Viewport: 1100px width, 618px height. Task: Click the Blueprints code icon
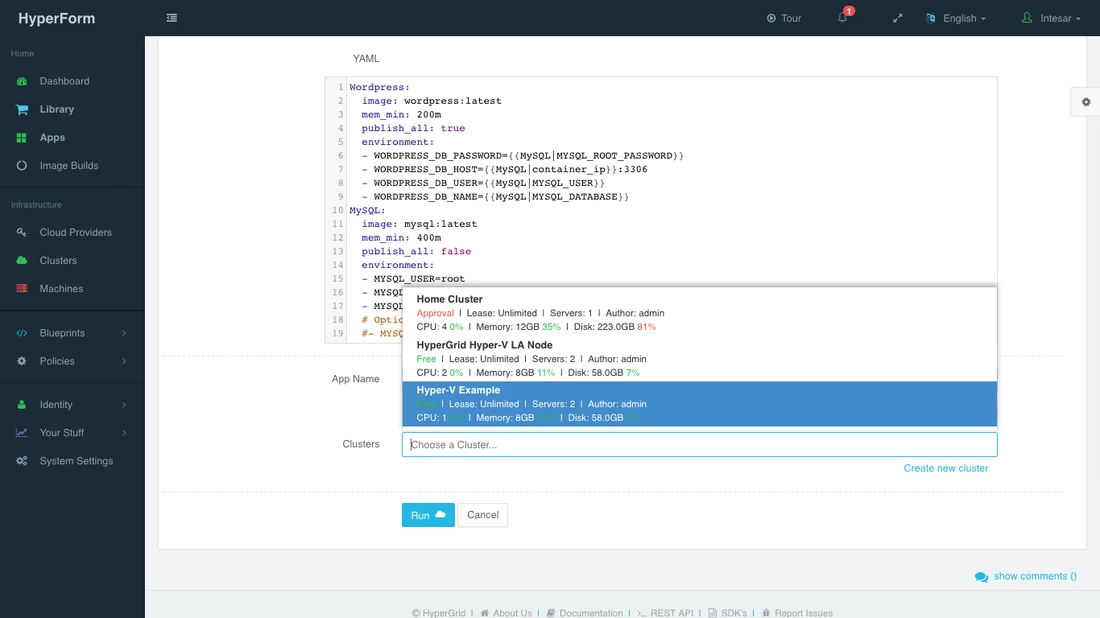coord(22,333)
